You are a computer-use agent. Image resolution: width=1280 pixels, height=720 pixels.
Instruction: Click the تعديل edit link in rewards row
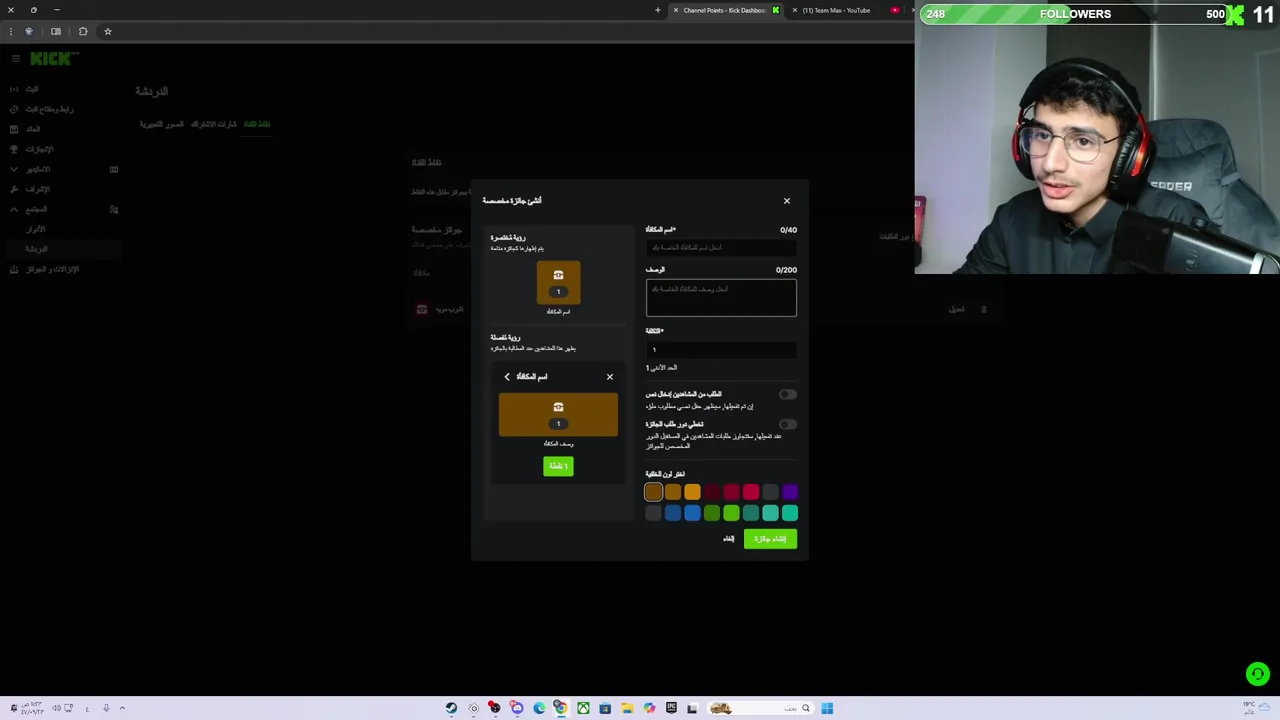click(x=957, y=309)
